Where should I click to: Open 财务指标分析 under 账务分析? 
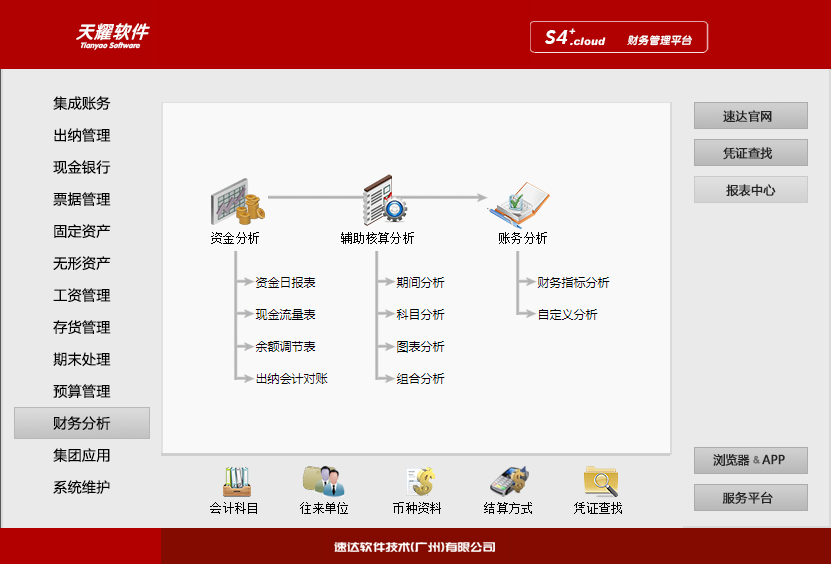[573, 283]
